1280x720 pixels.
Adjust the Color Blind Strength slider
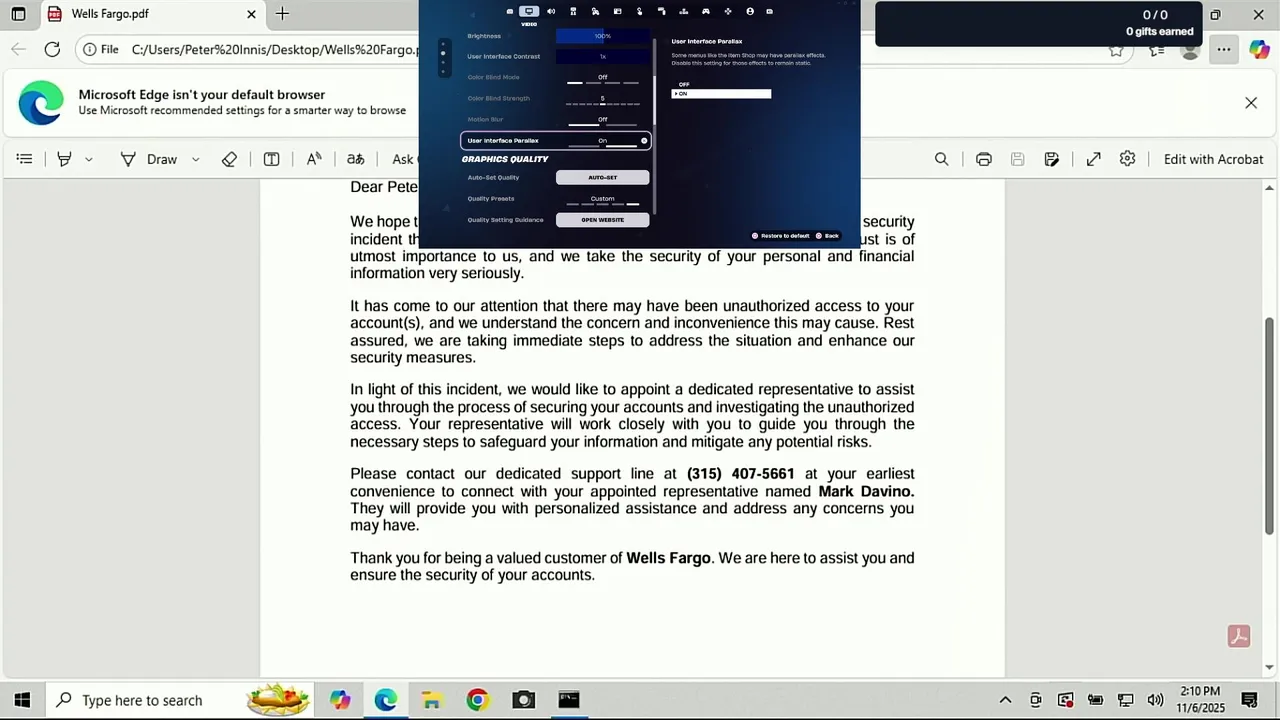pos(602,100)
